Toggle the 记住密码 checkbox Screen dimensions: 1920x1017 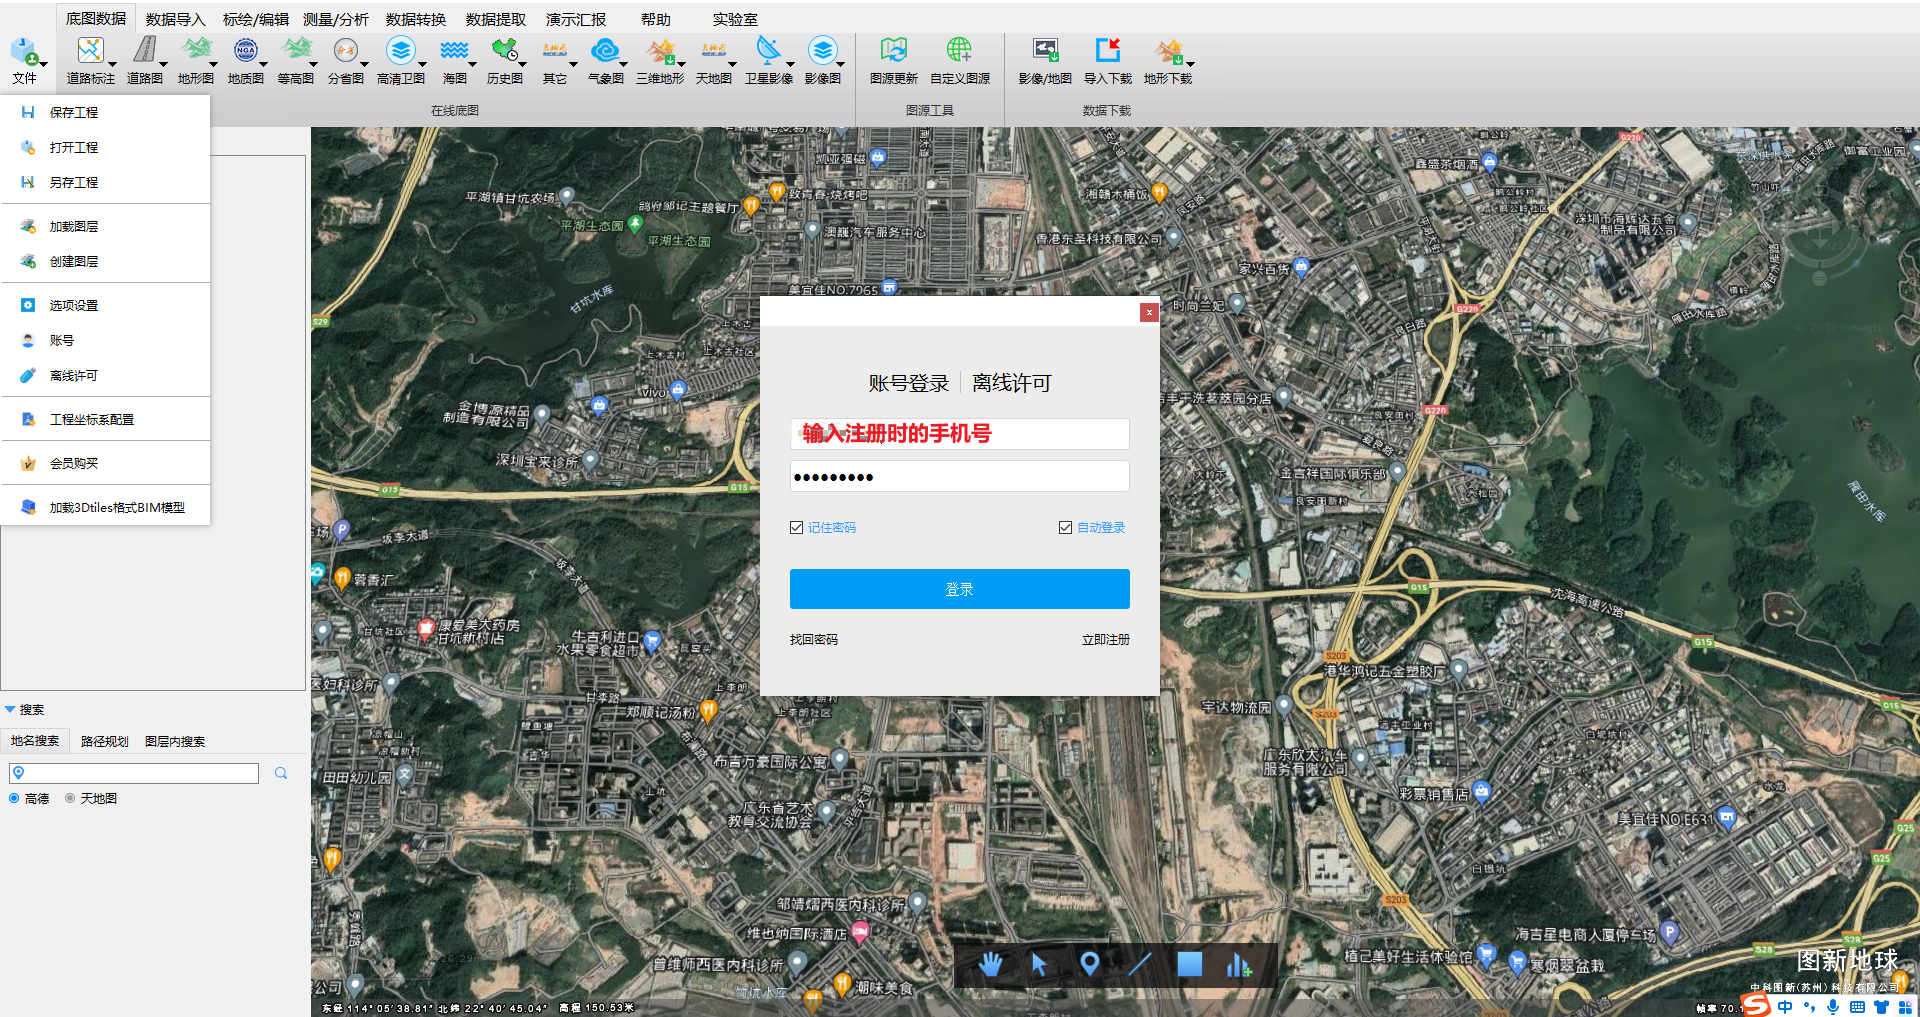pyautogui.click(x=797, y=528)
